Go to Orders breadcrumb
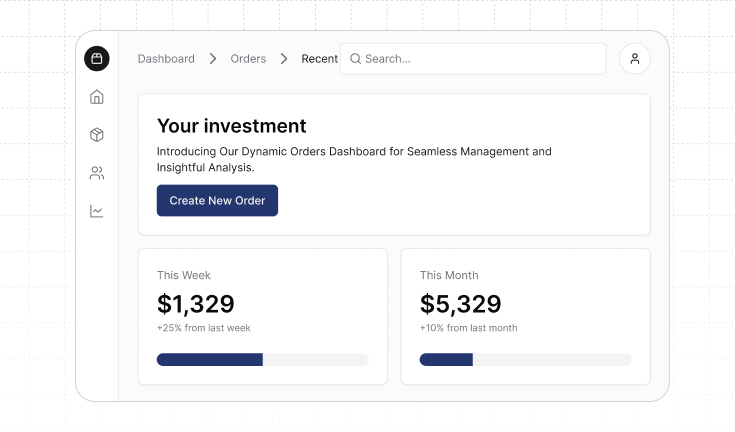Screen dimensions: 735x432 pos(248,59)
